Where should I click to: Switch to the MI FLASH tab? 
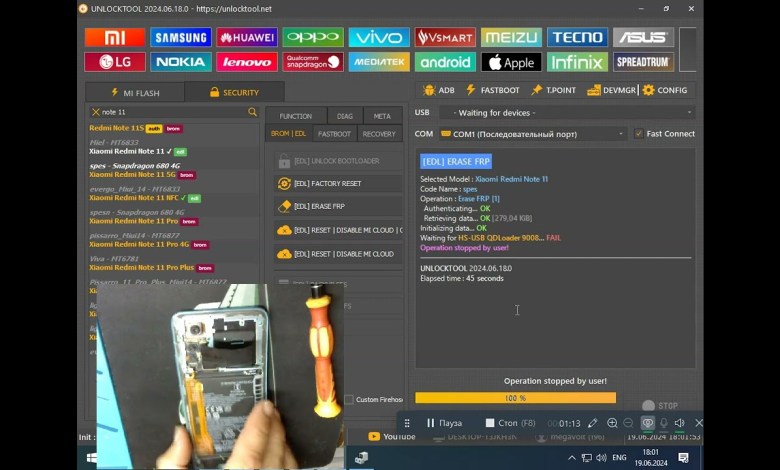pos(131,92)
